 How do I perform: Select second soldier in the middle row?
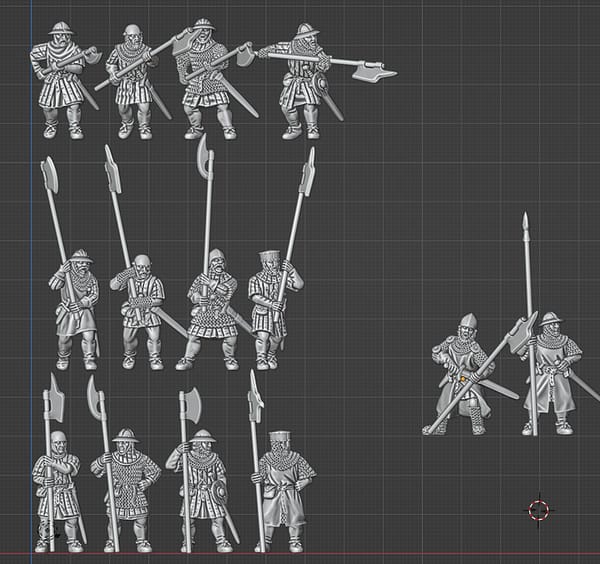coord(142,312)
